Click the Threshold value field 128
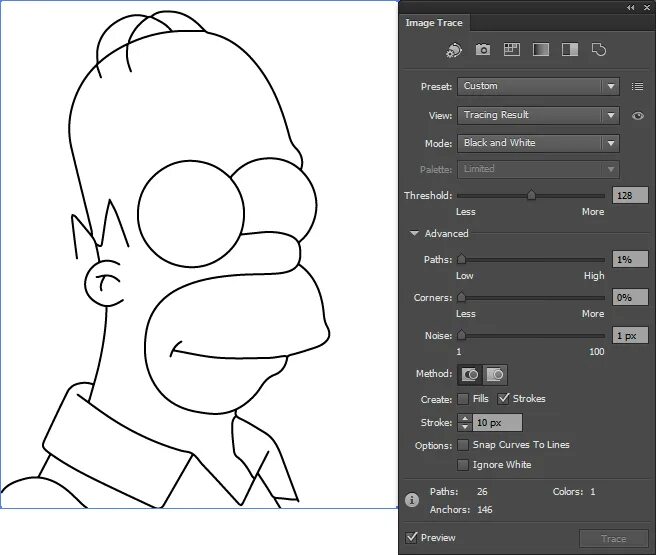Image resolution: width=656 pixels, height=555 pixels. (630, 195)
